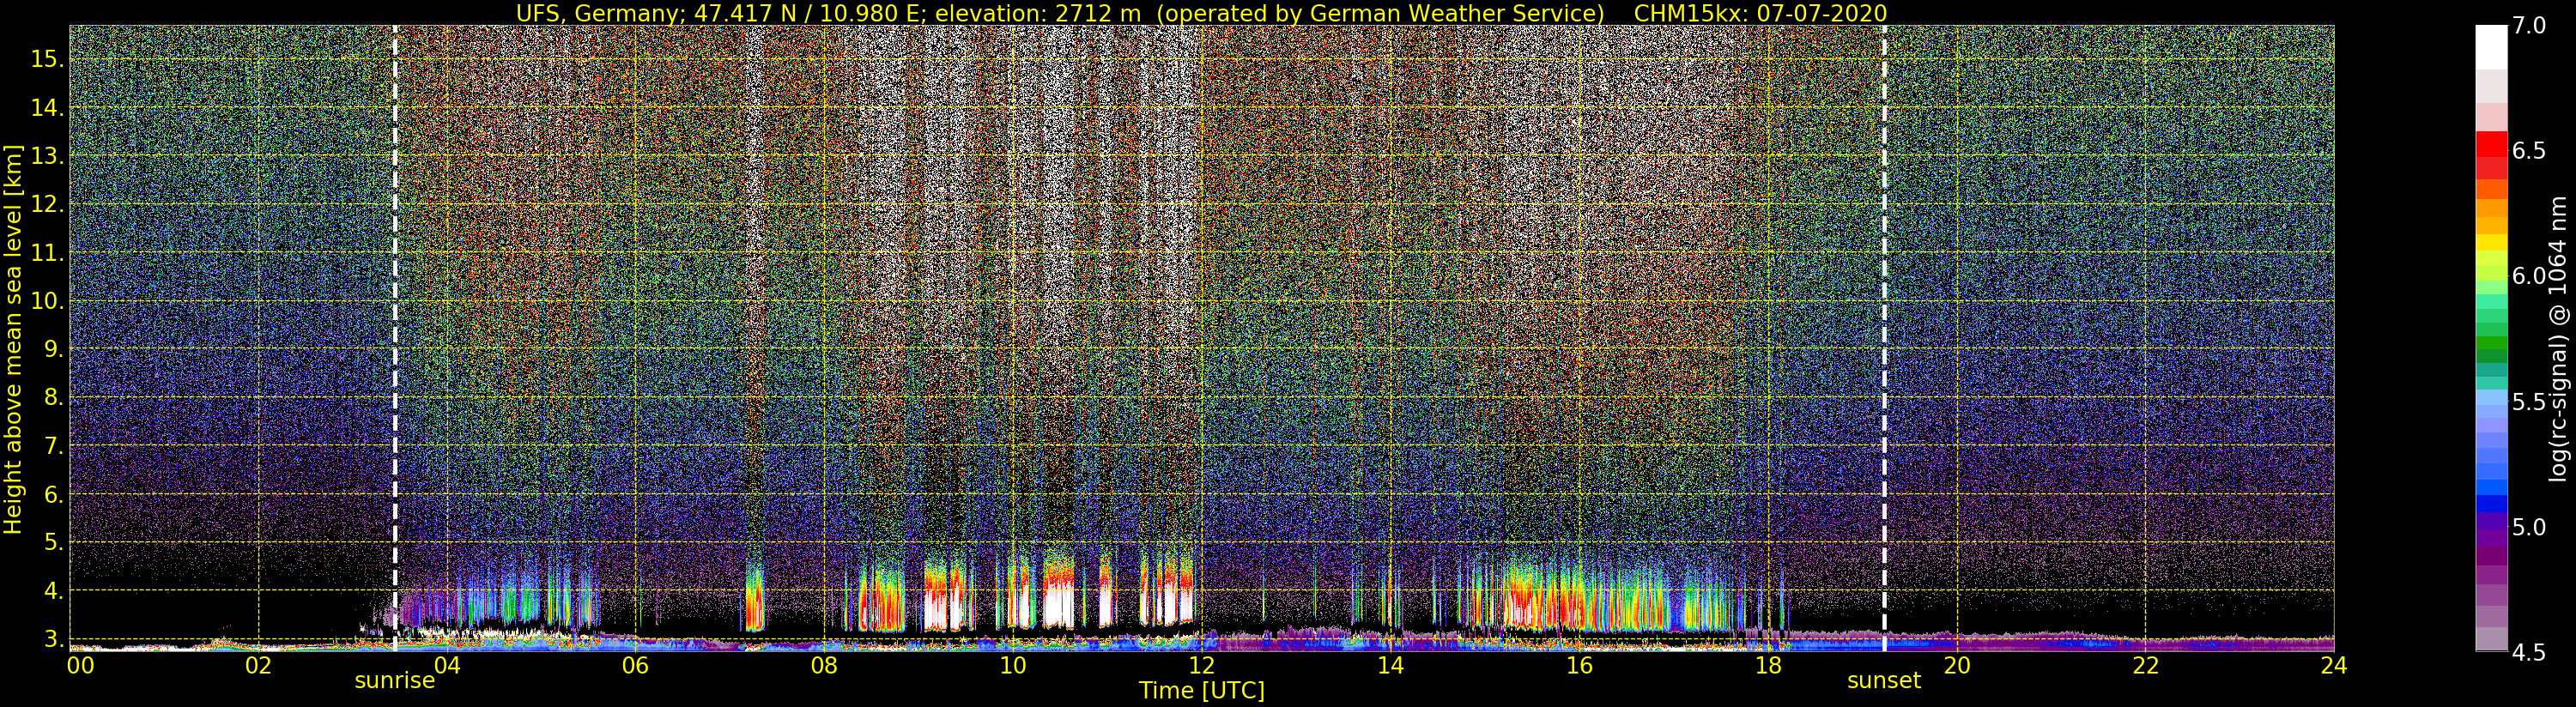Click the x-axis tick label '10'
The height and width of the screenshot is (707, 2576).
1013,666
